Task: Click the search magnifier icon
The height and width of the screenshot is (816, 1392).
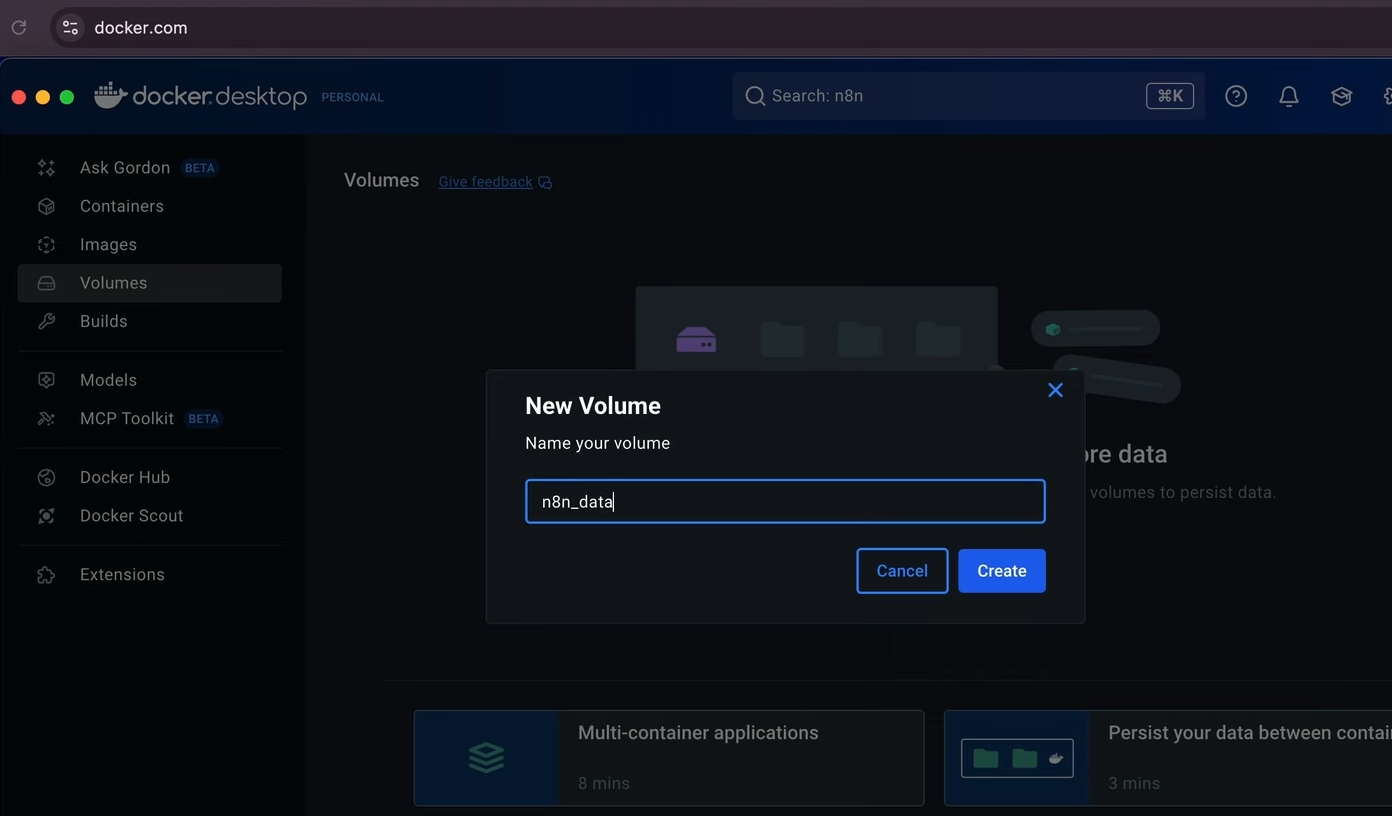Action: [x=755, y=96]
